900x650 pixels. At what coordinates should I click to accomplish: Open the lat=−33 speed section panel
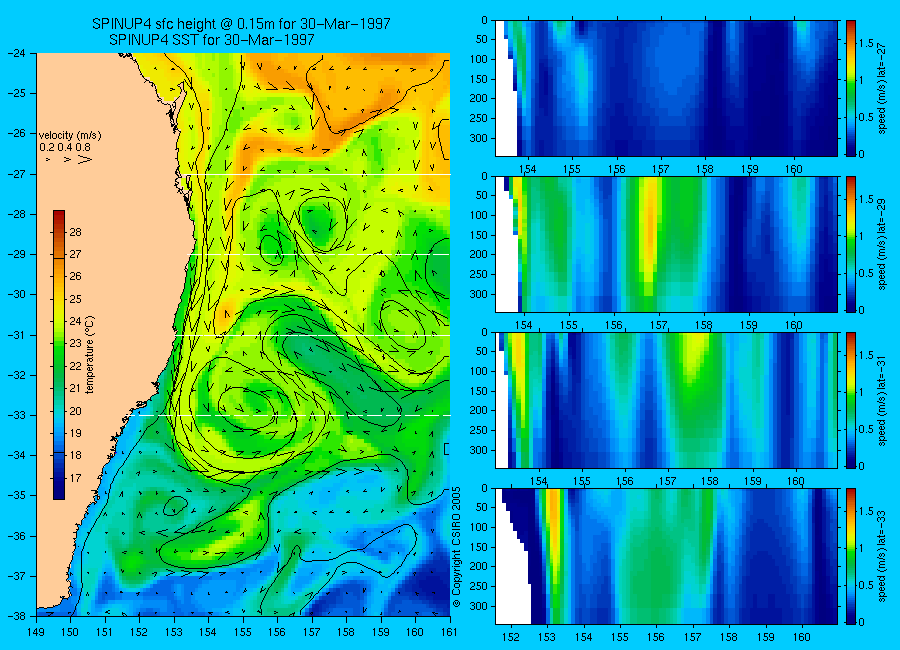(x=666, y=556)
